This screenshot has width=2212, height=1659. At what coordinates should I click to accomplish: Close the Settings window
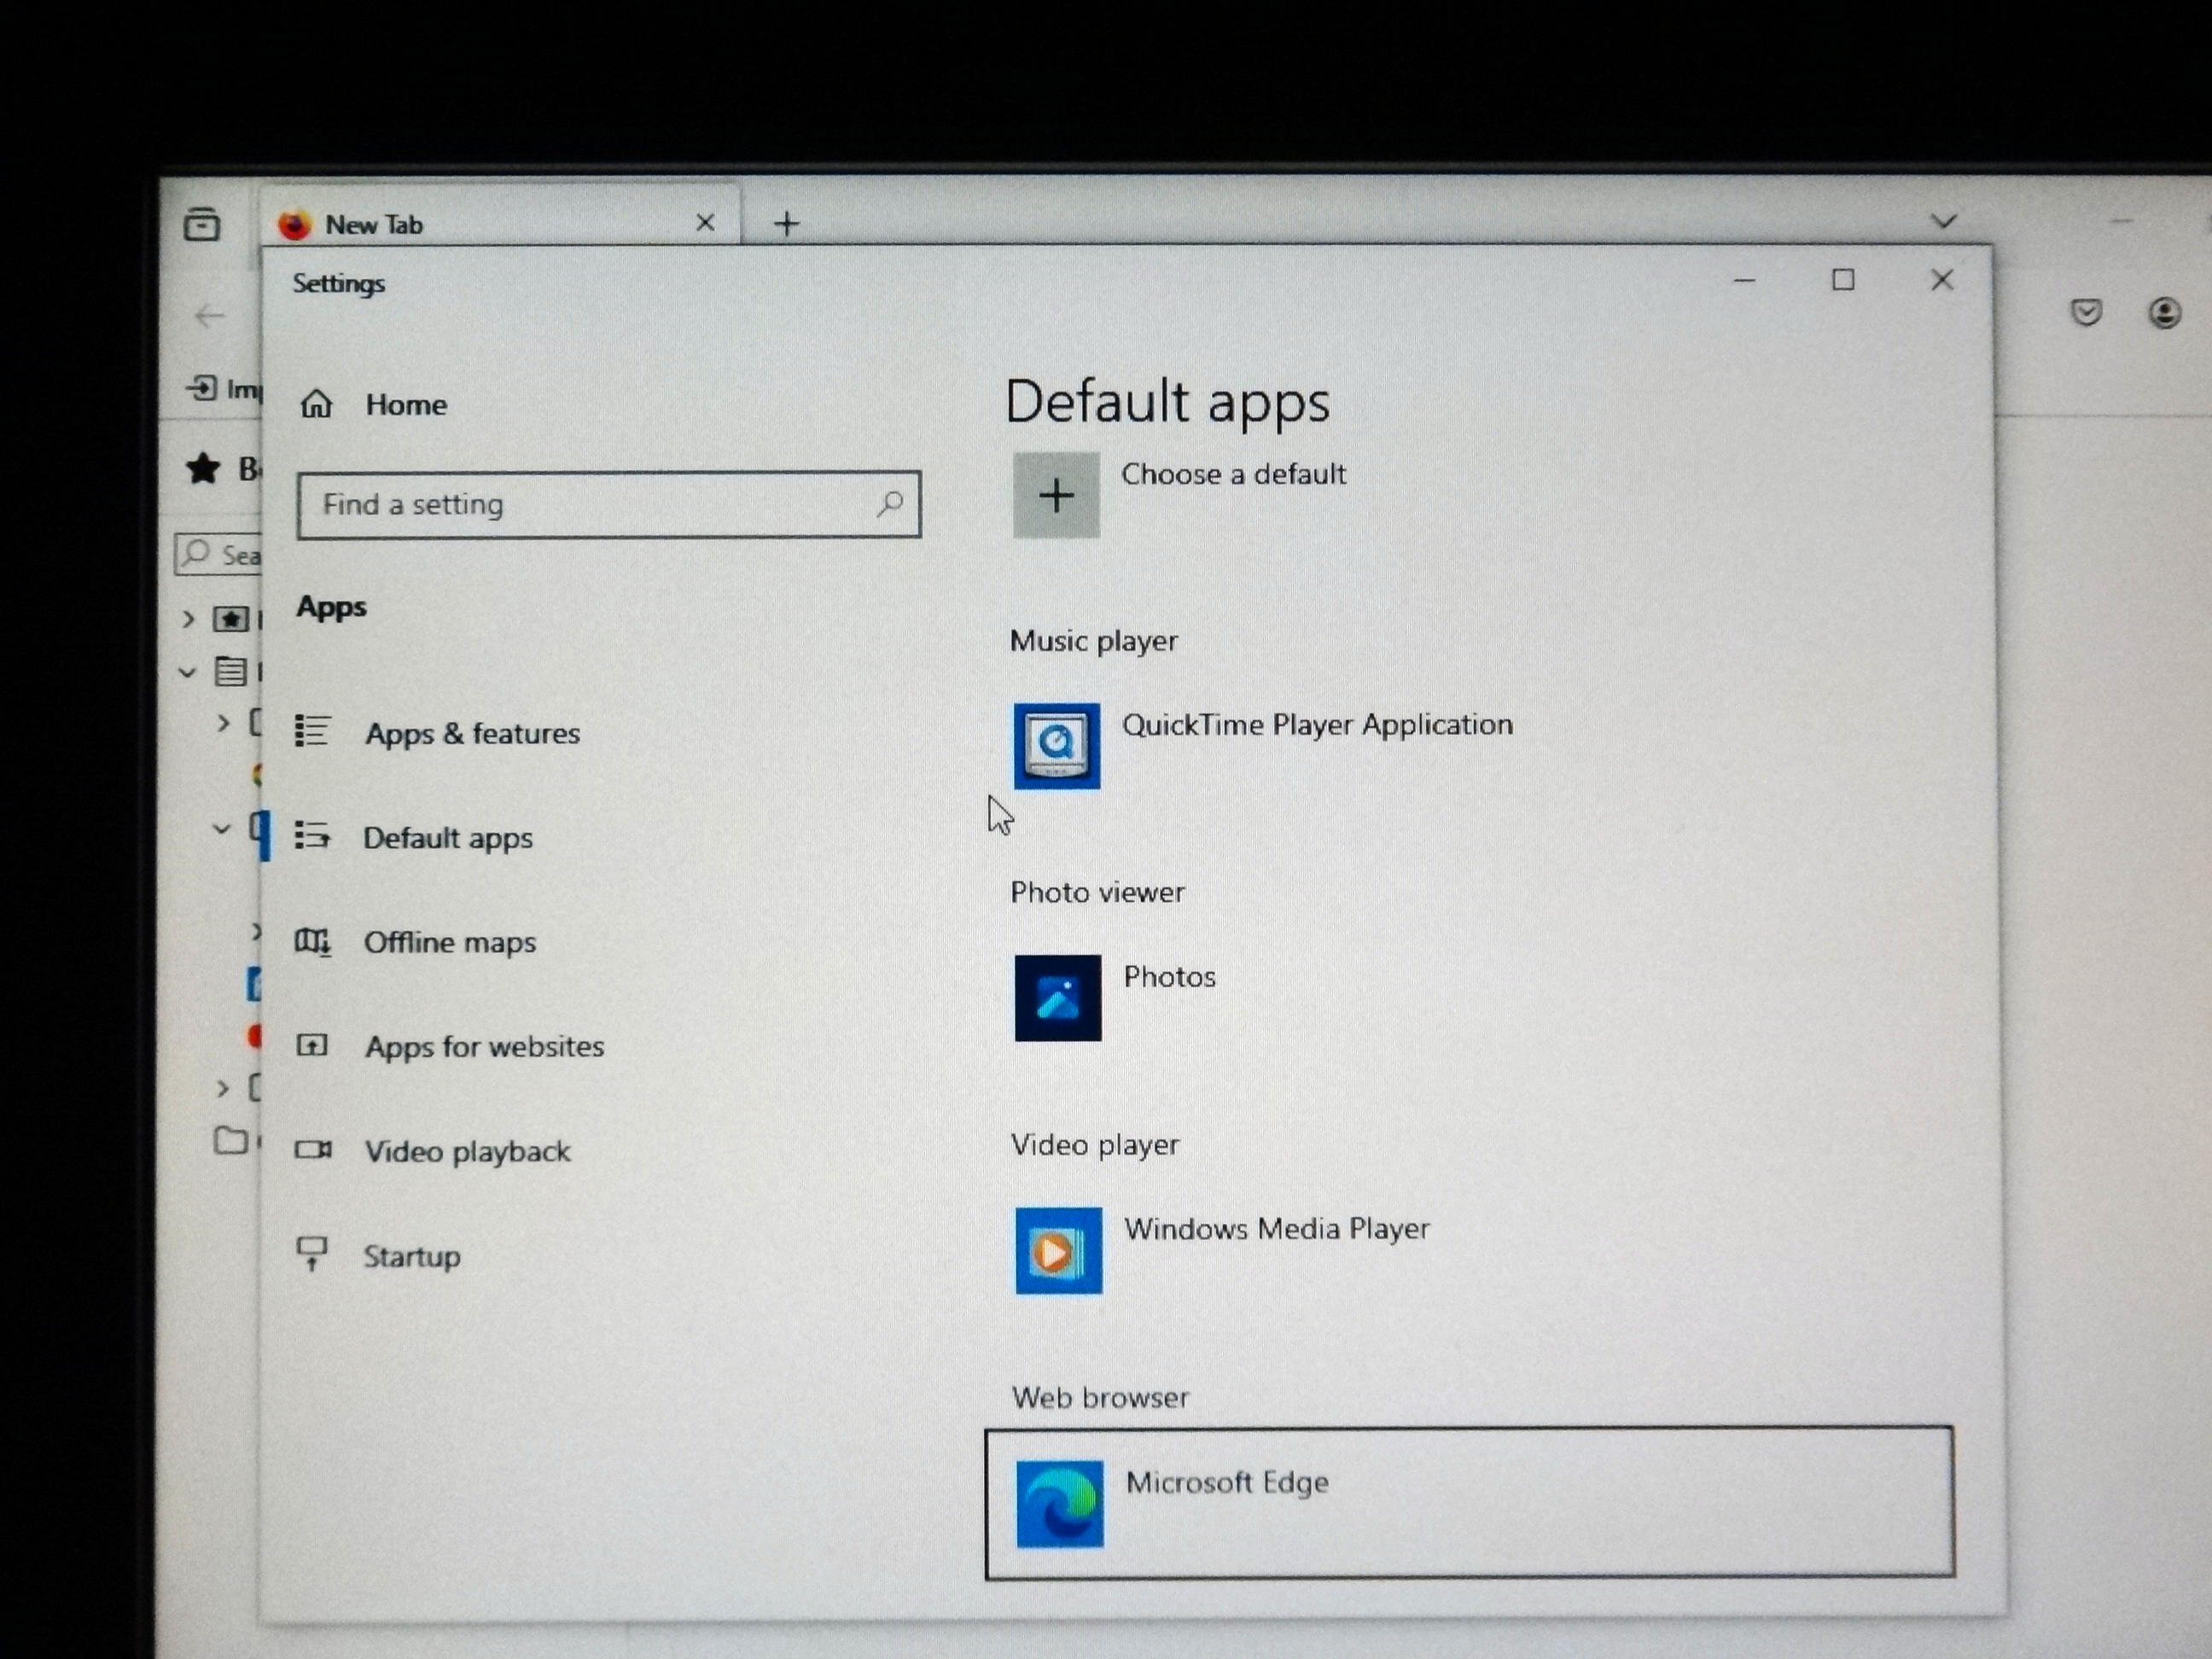tap(1942, 280)
